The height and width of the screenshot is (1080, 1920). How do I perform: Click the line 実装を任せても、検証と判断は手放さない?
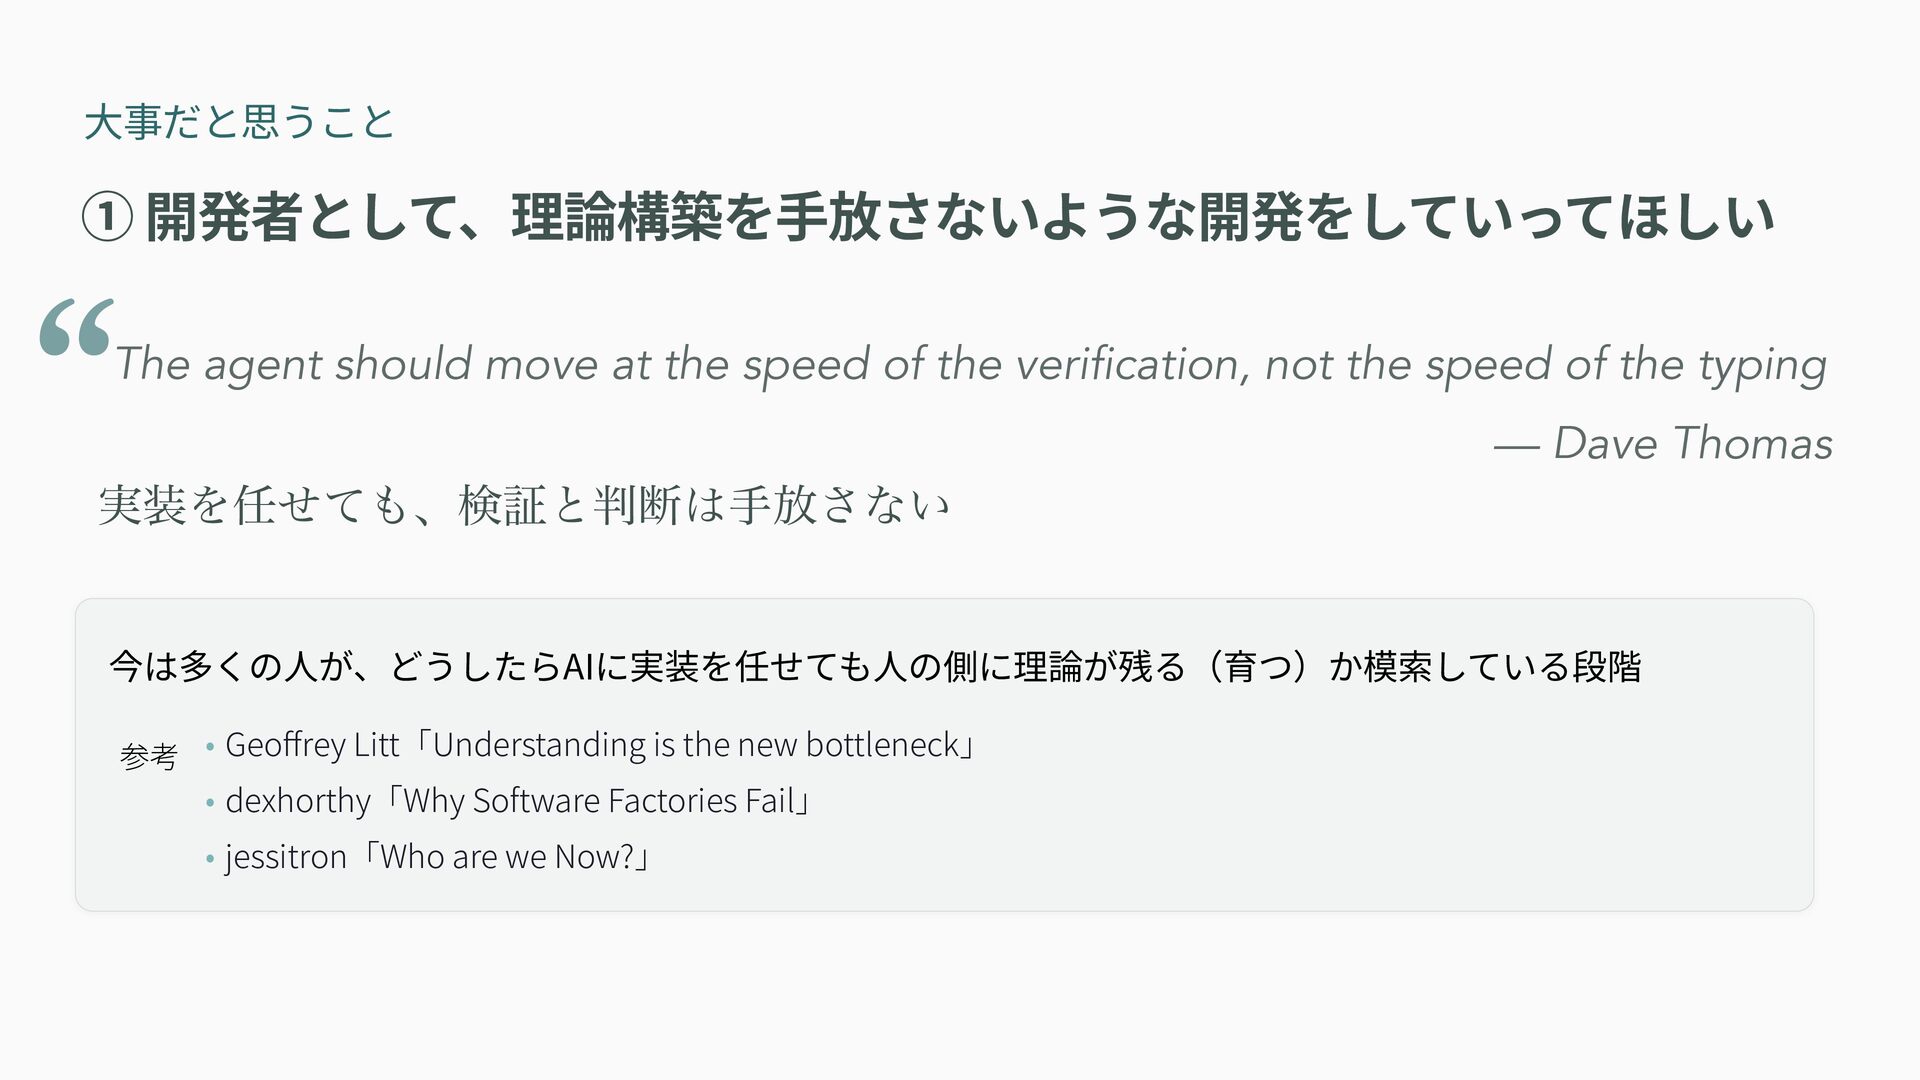(x=523, y=504)
